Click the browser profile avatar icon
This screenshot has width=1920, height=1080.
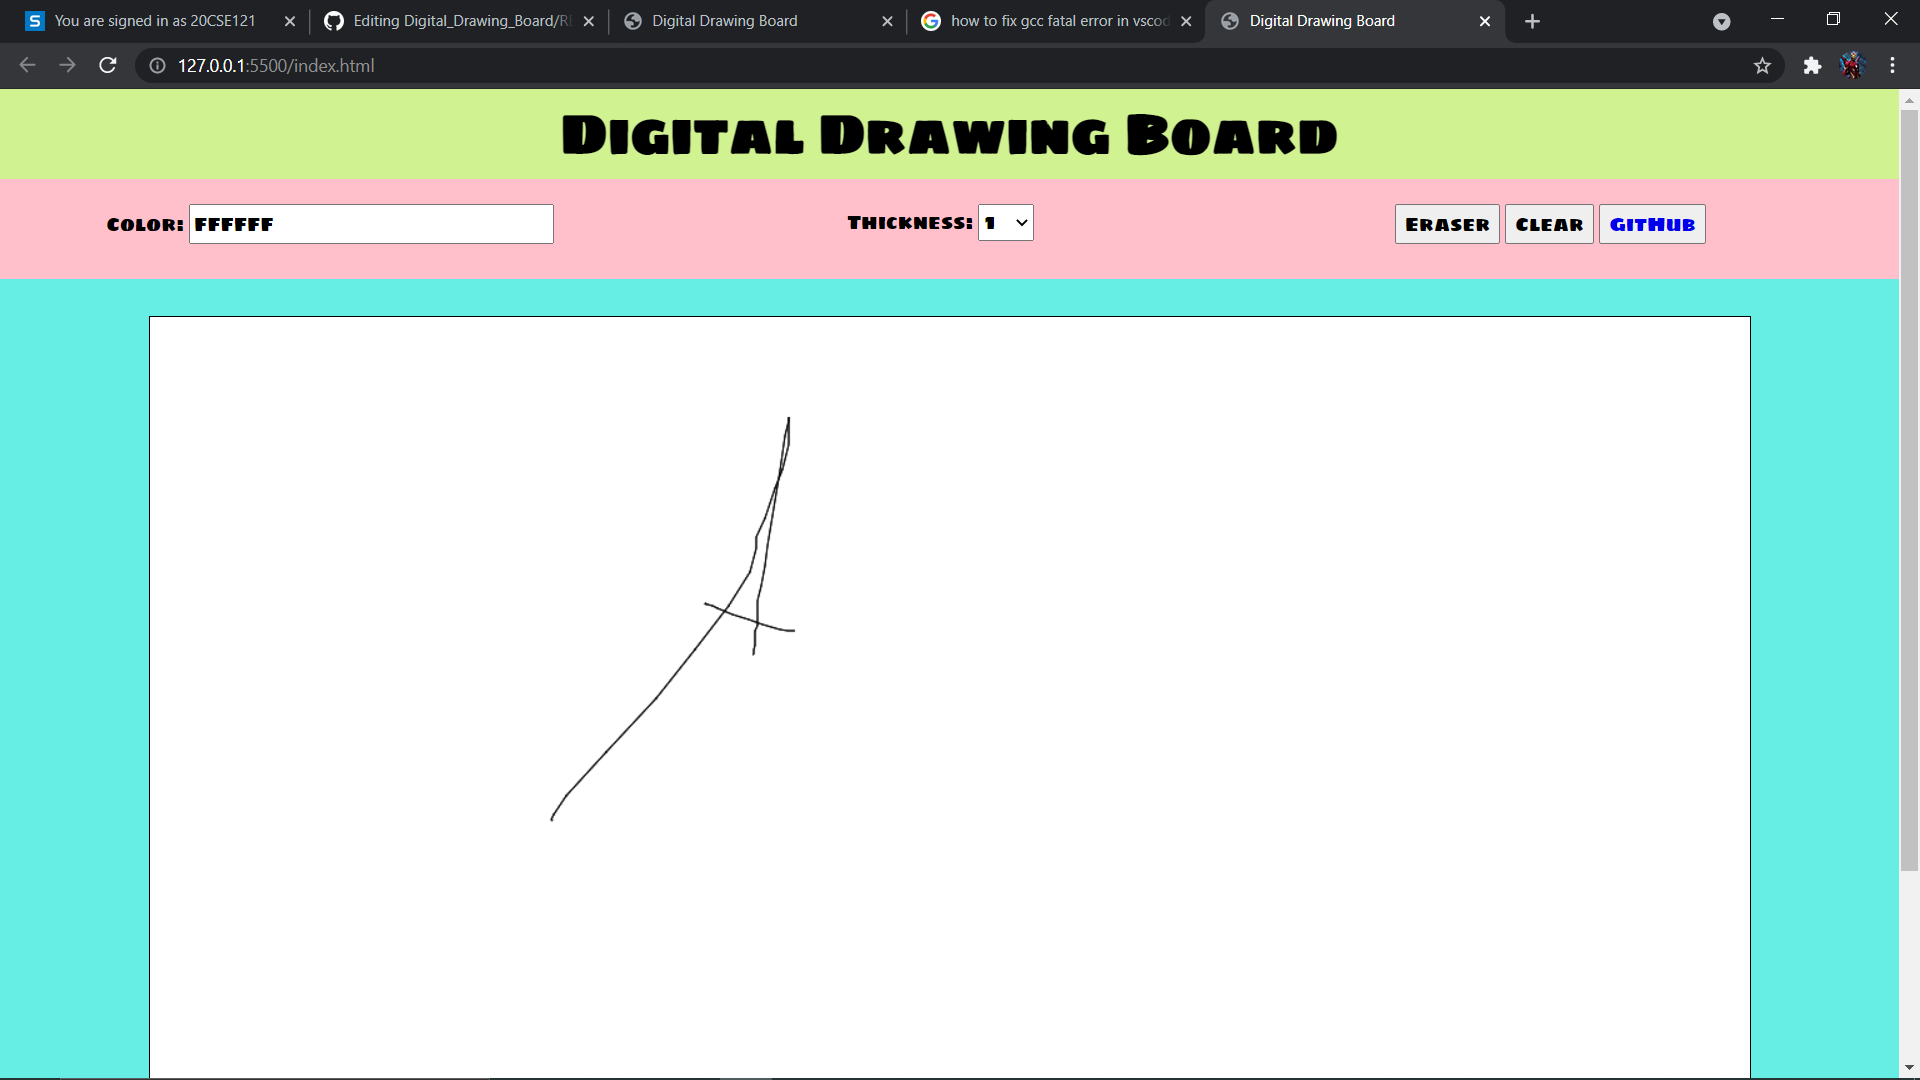1855,65
